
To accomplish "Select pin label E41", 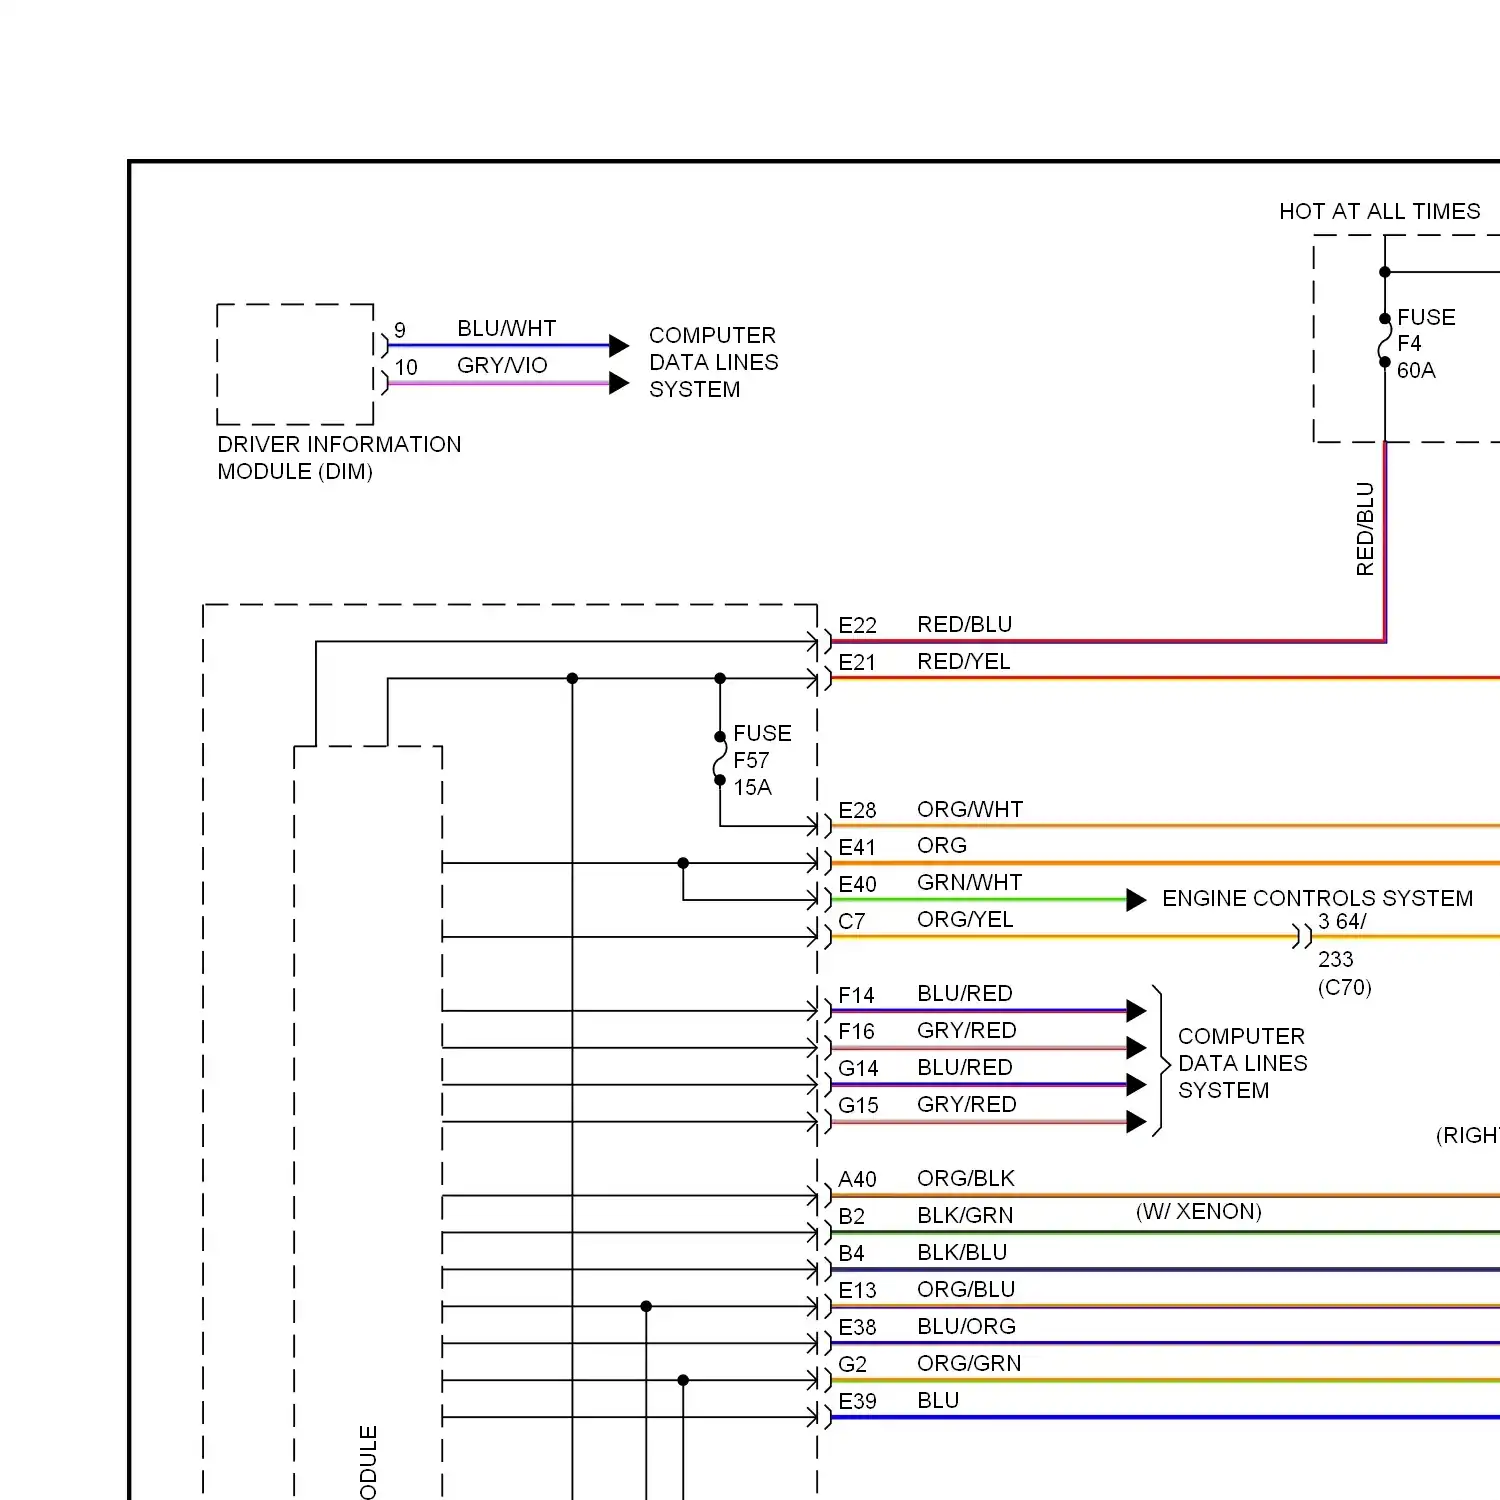I will pos(857,847).
